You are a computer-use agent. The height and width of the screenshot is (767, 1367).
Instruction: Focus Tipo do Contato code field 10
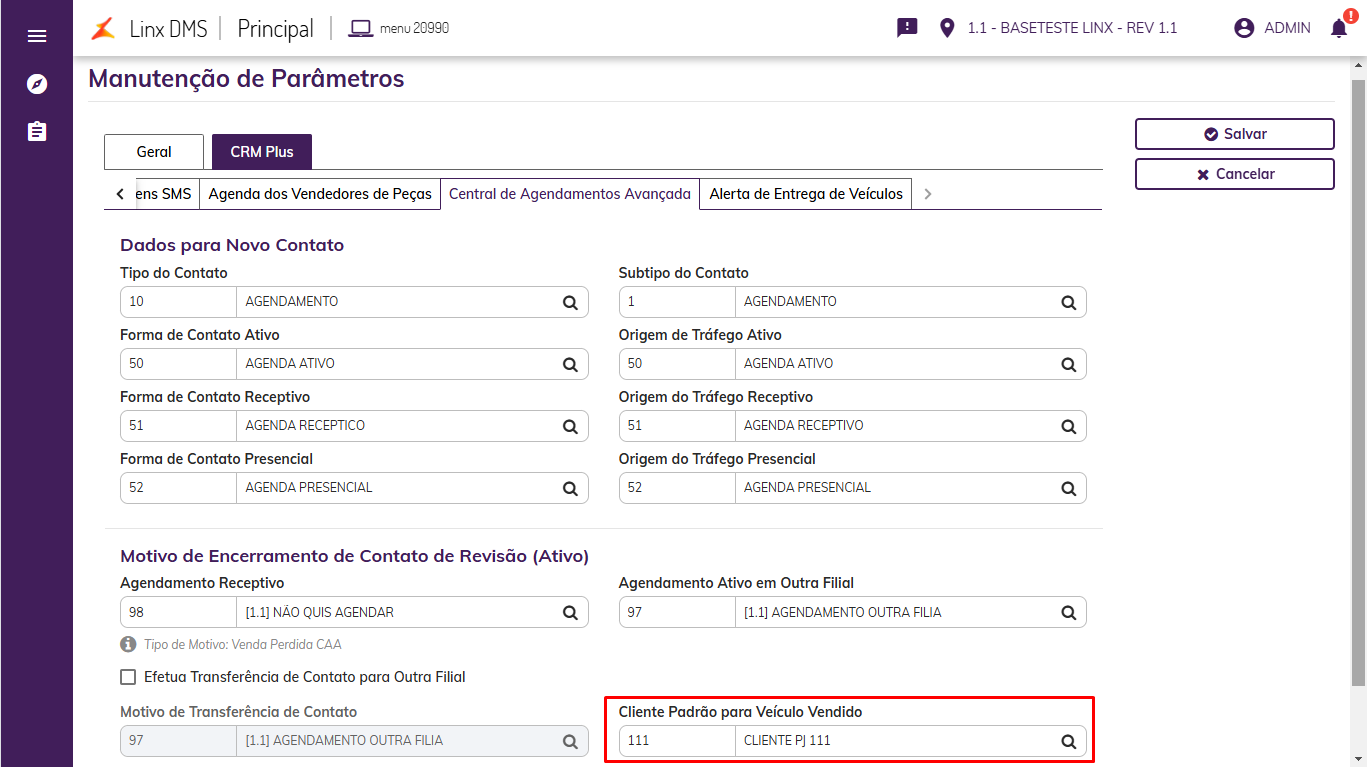[x=178, y=302]
